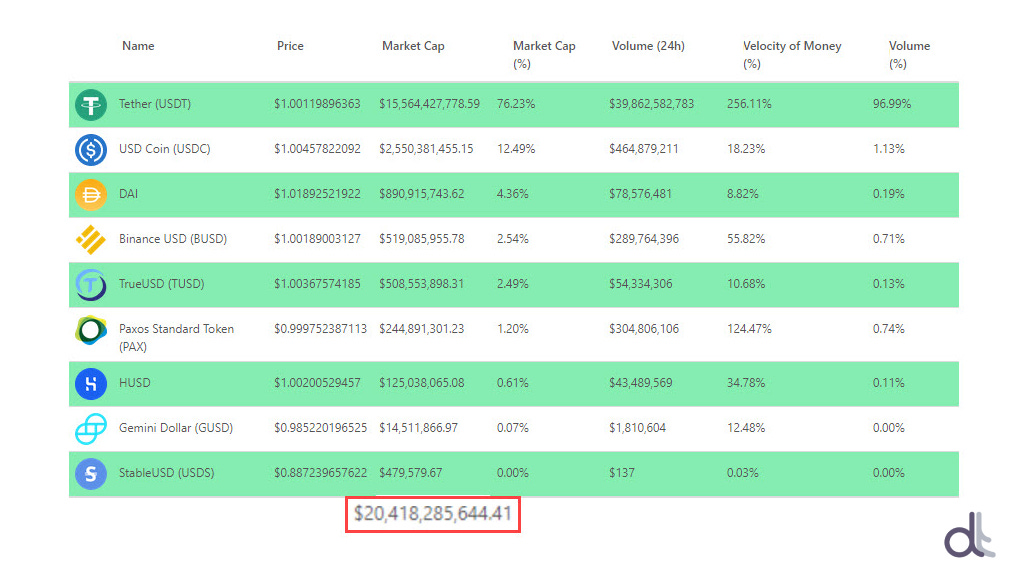Select StableUSD market cap $479,579.67

(x=410, y=473)
